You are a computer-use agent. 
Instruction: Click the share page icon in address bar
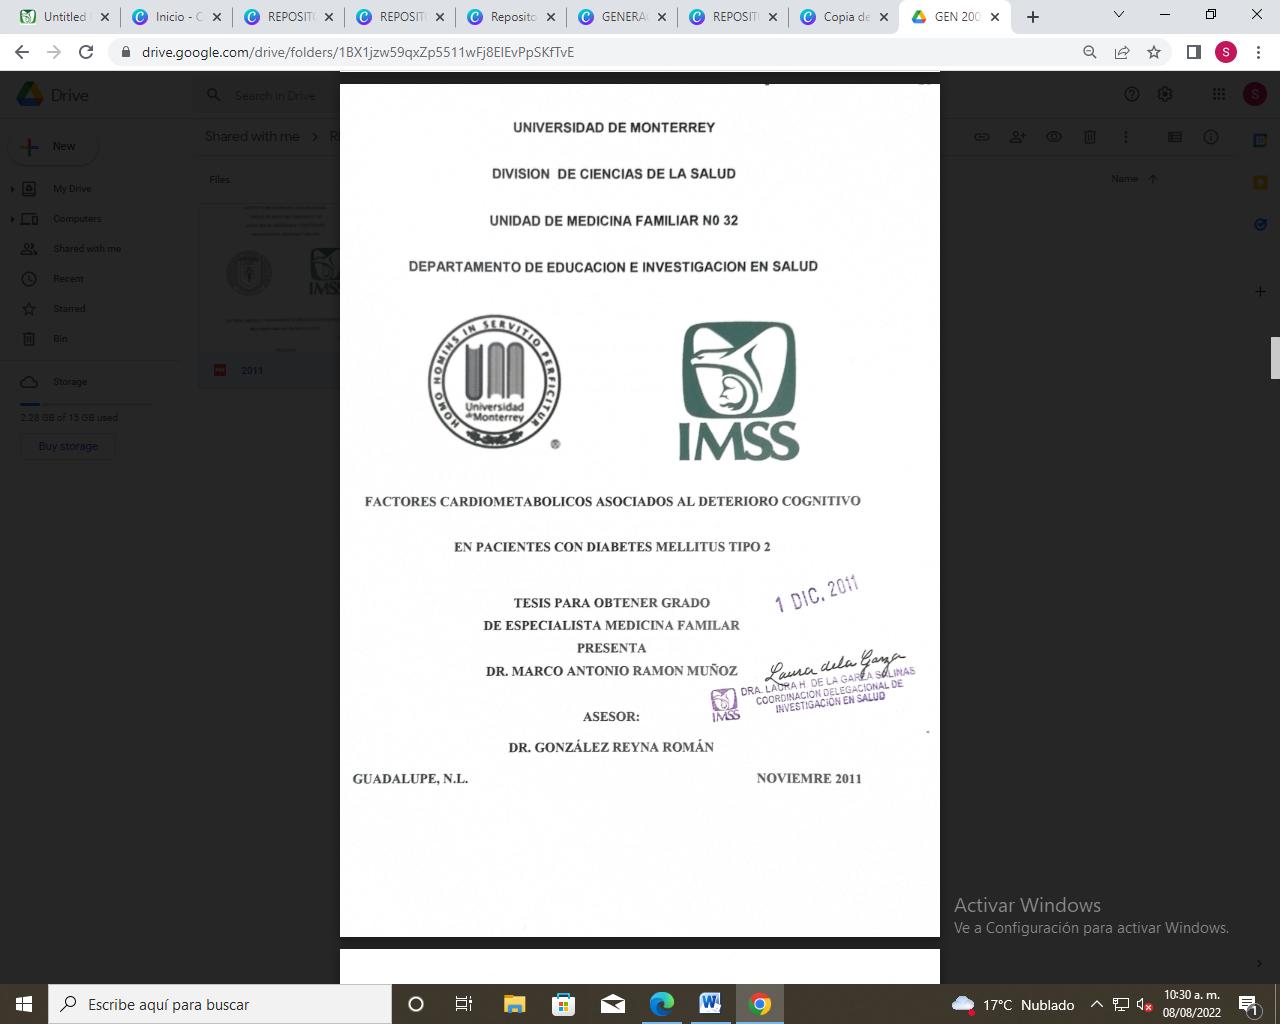(x=1122, y=52)
